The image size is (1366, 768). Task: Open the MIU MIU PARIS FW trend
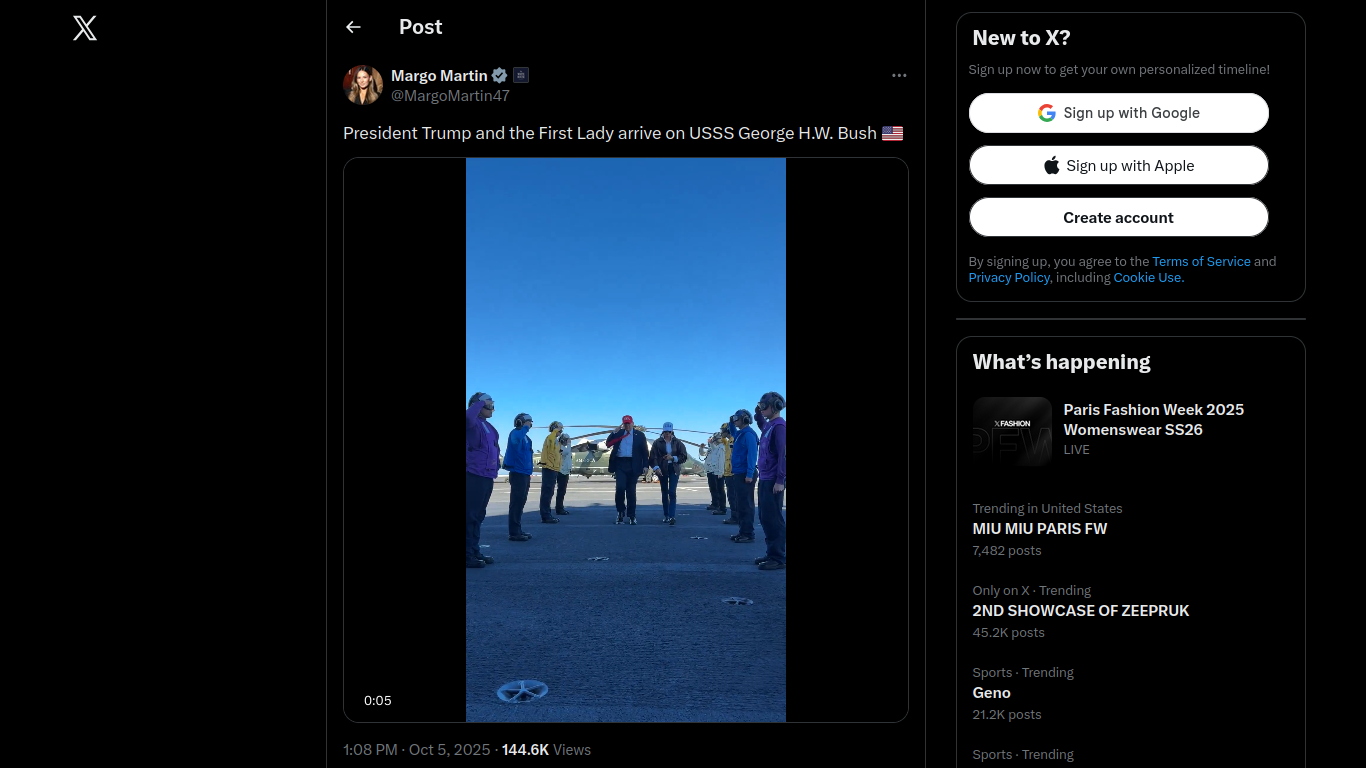[x=1039, y=529]
